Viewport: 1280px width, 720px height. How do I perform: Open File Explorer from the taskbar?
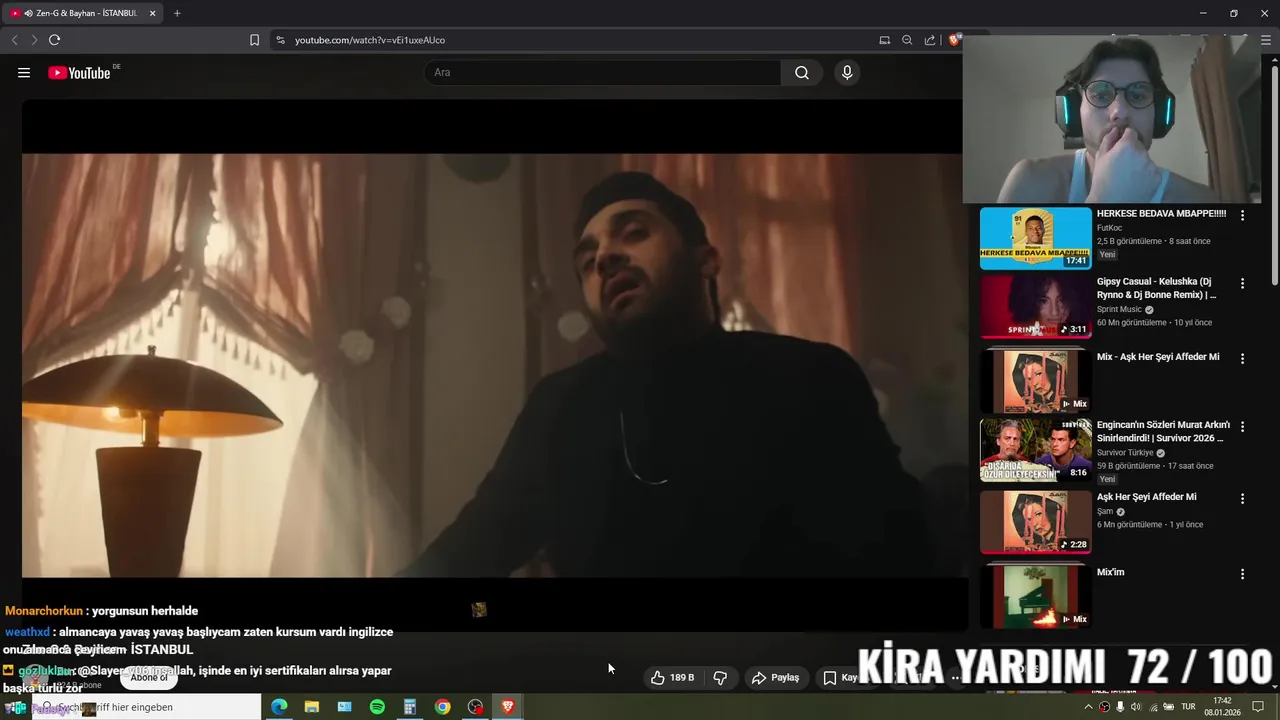[x=312, y=707]
